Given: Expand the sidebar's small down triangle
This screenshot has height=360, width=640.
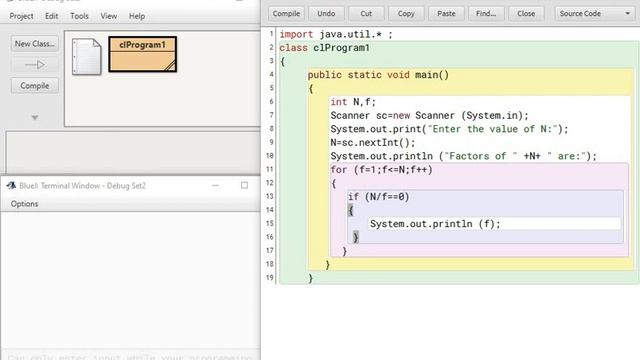Looking at the screenshot, I should (35, 118).
